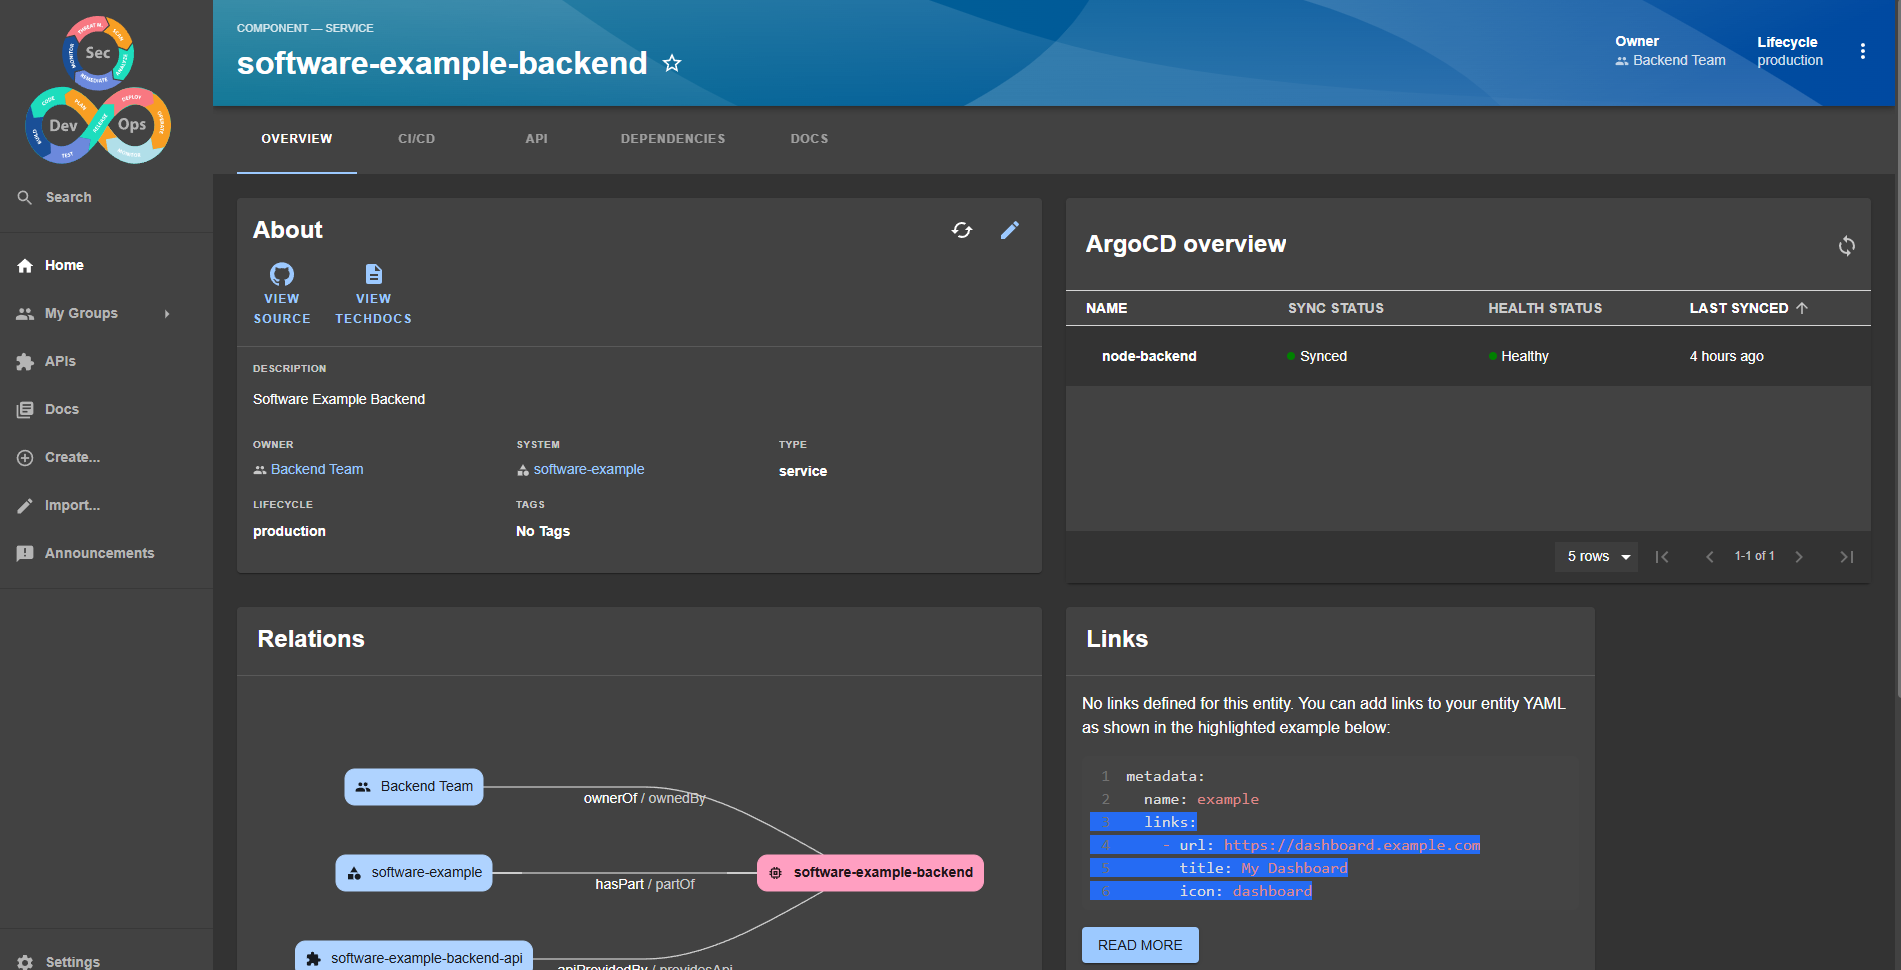Switch to the CI/CD tab
The image size is (1901, 970).
point(416,139)
